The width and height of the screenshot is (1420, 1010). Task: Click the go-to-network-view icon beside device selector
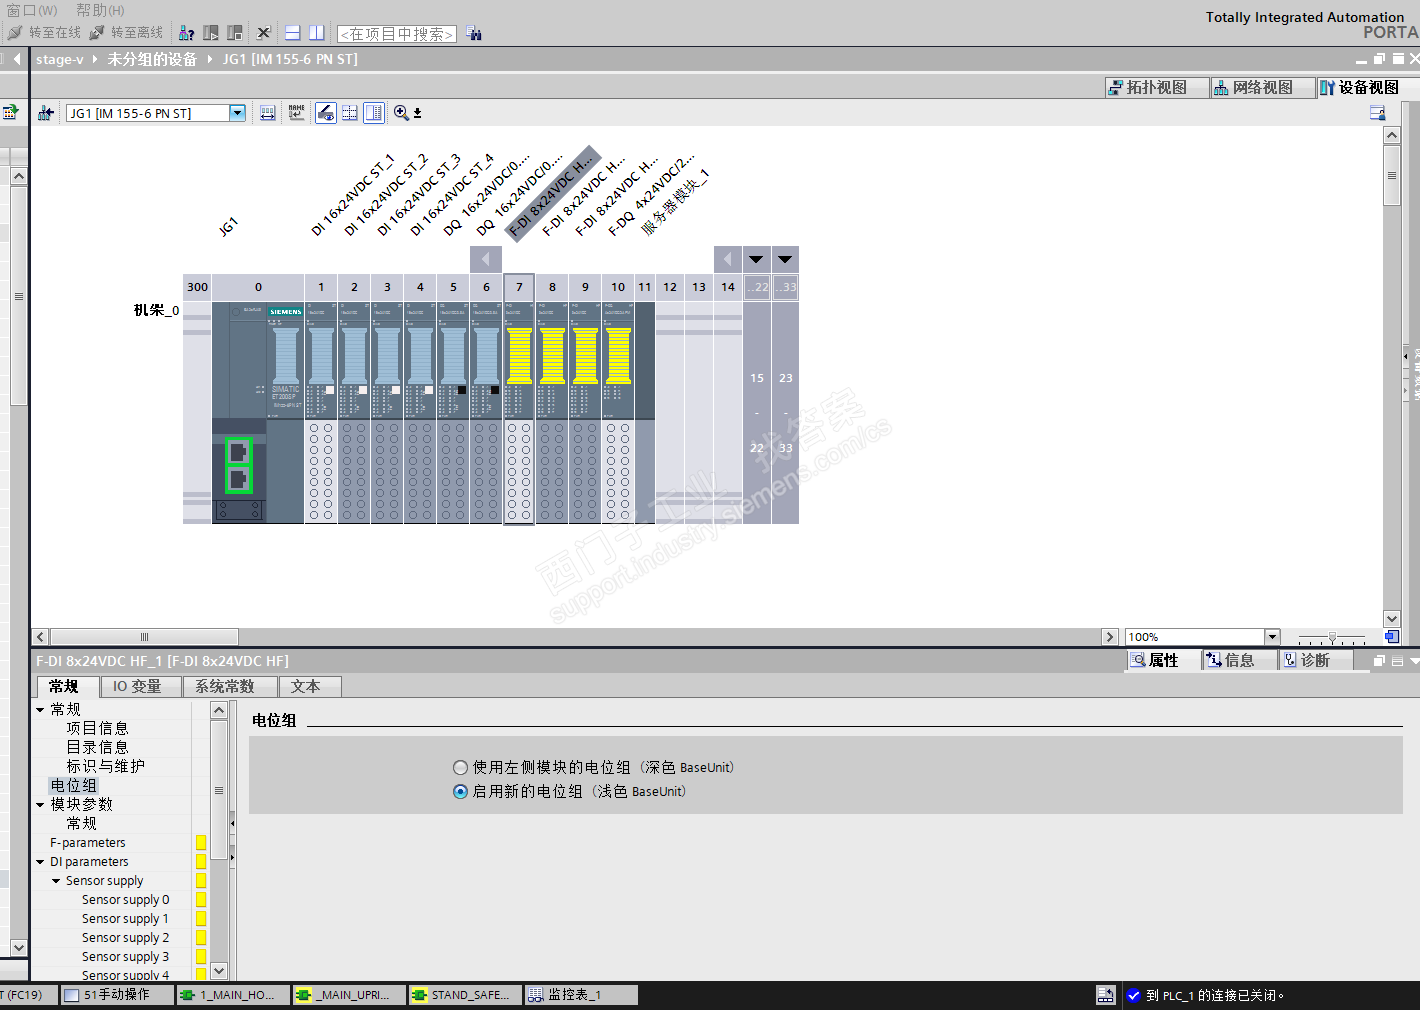point(46,113)
